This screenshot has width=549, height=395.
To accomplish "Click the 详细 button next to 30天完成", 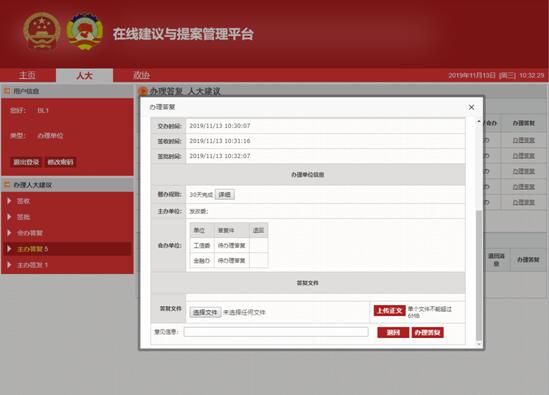I will (x=224, y=195).
